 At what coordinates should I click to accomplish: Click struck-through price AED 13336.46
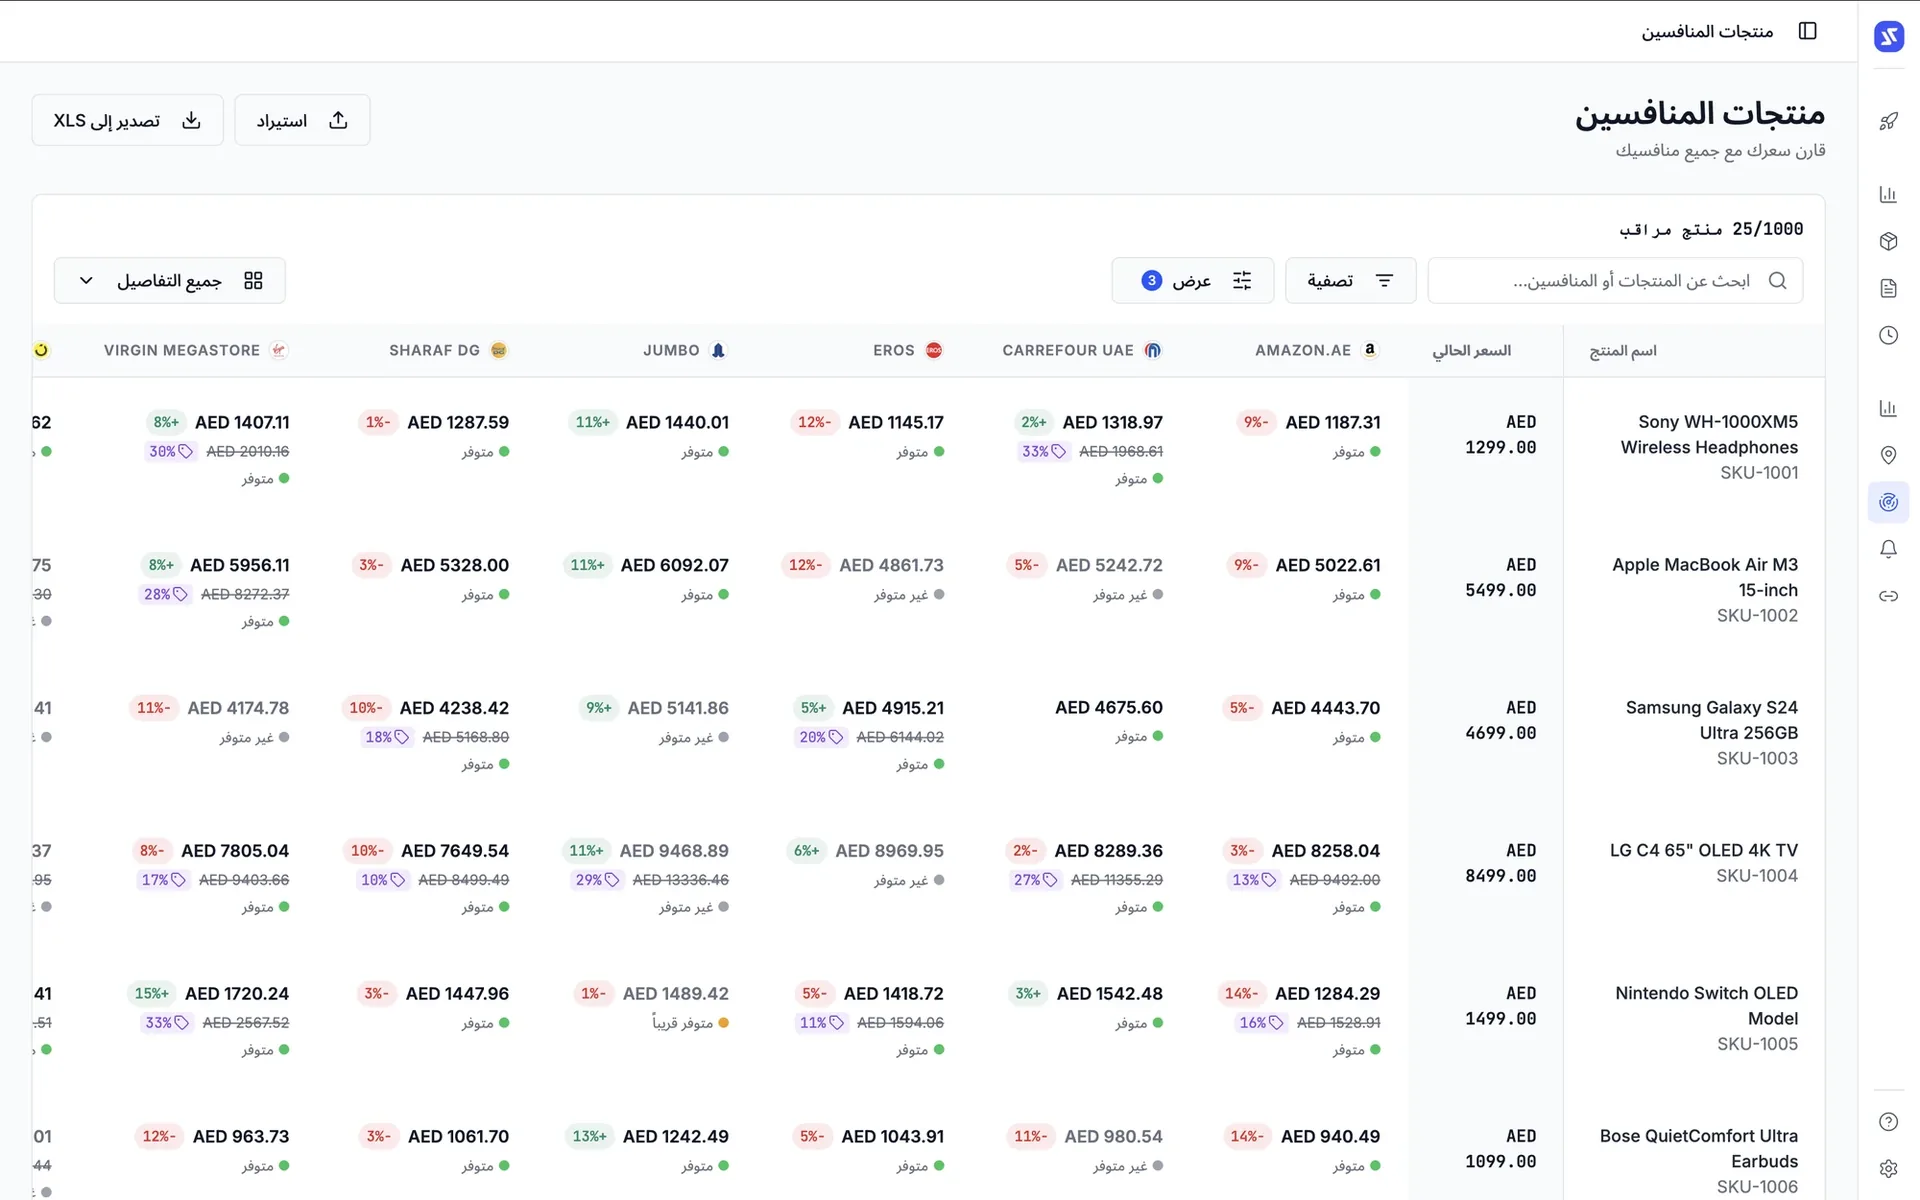coord(681,881)
